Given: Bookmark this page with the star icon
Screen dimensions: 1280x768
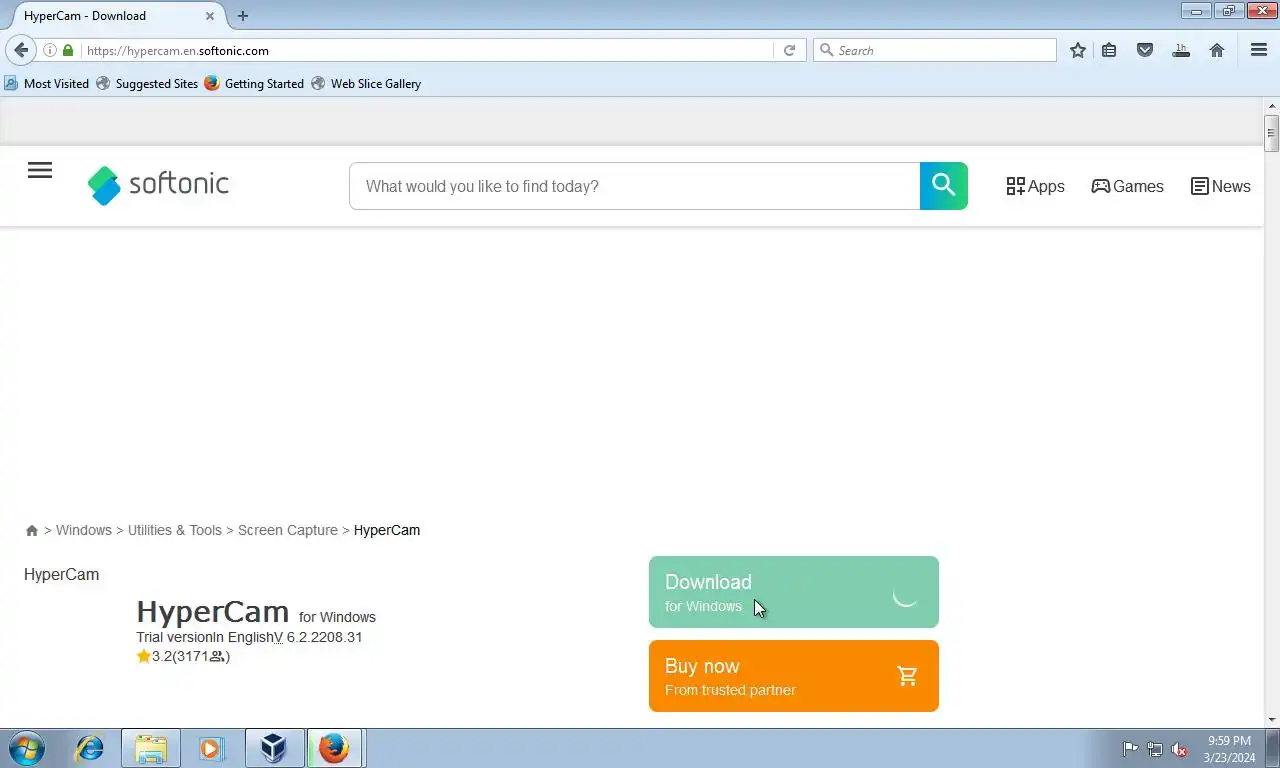Looking at the screenshot, I should 1077,50.
